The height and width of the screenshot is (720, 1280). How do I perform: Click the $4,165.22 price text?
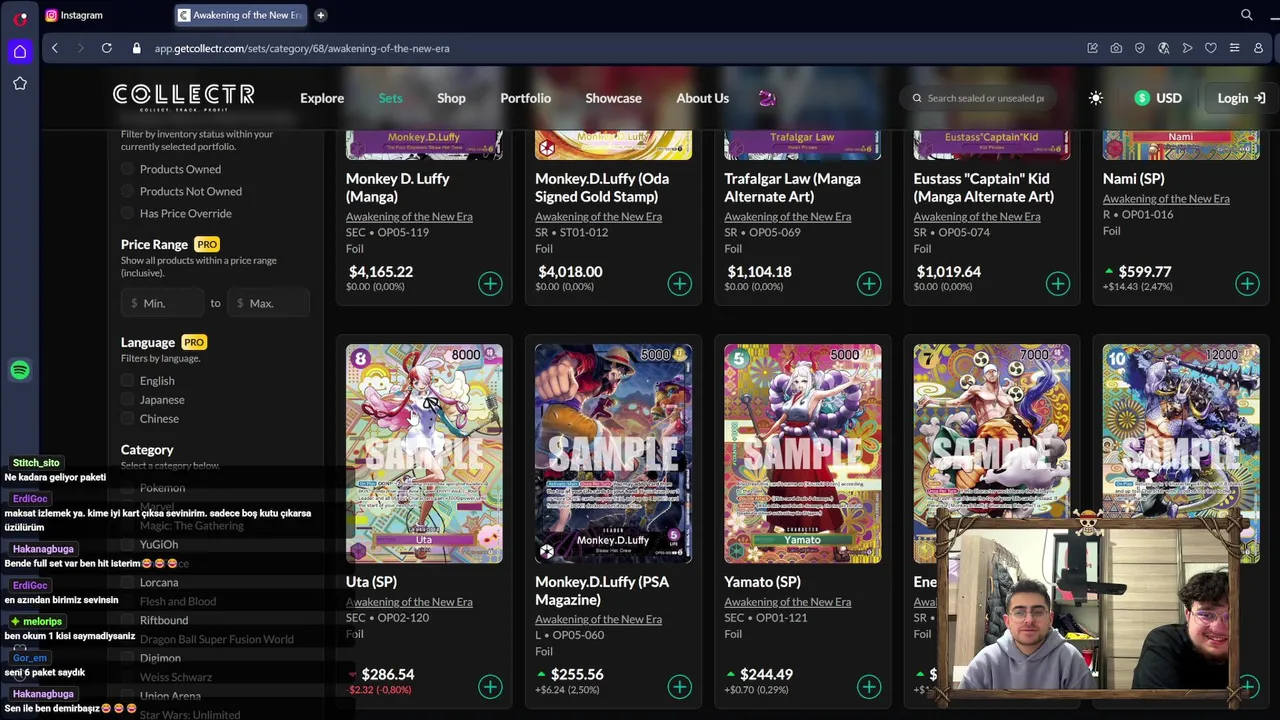(x=380, y=271)
